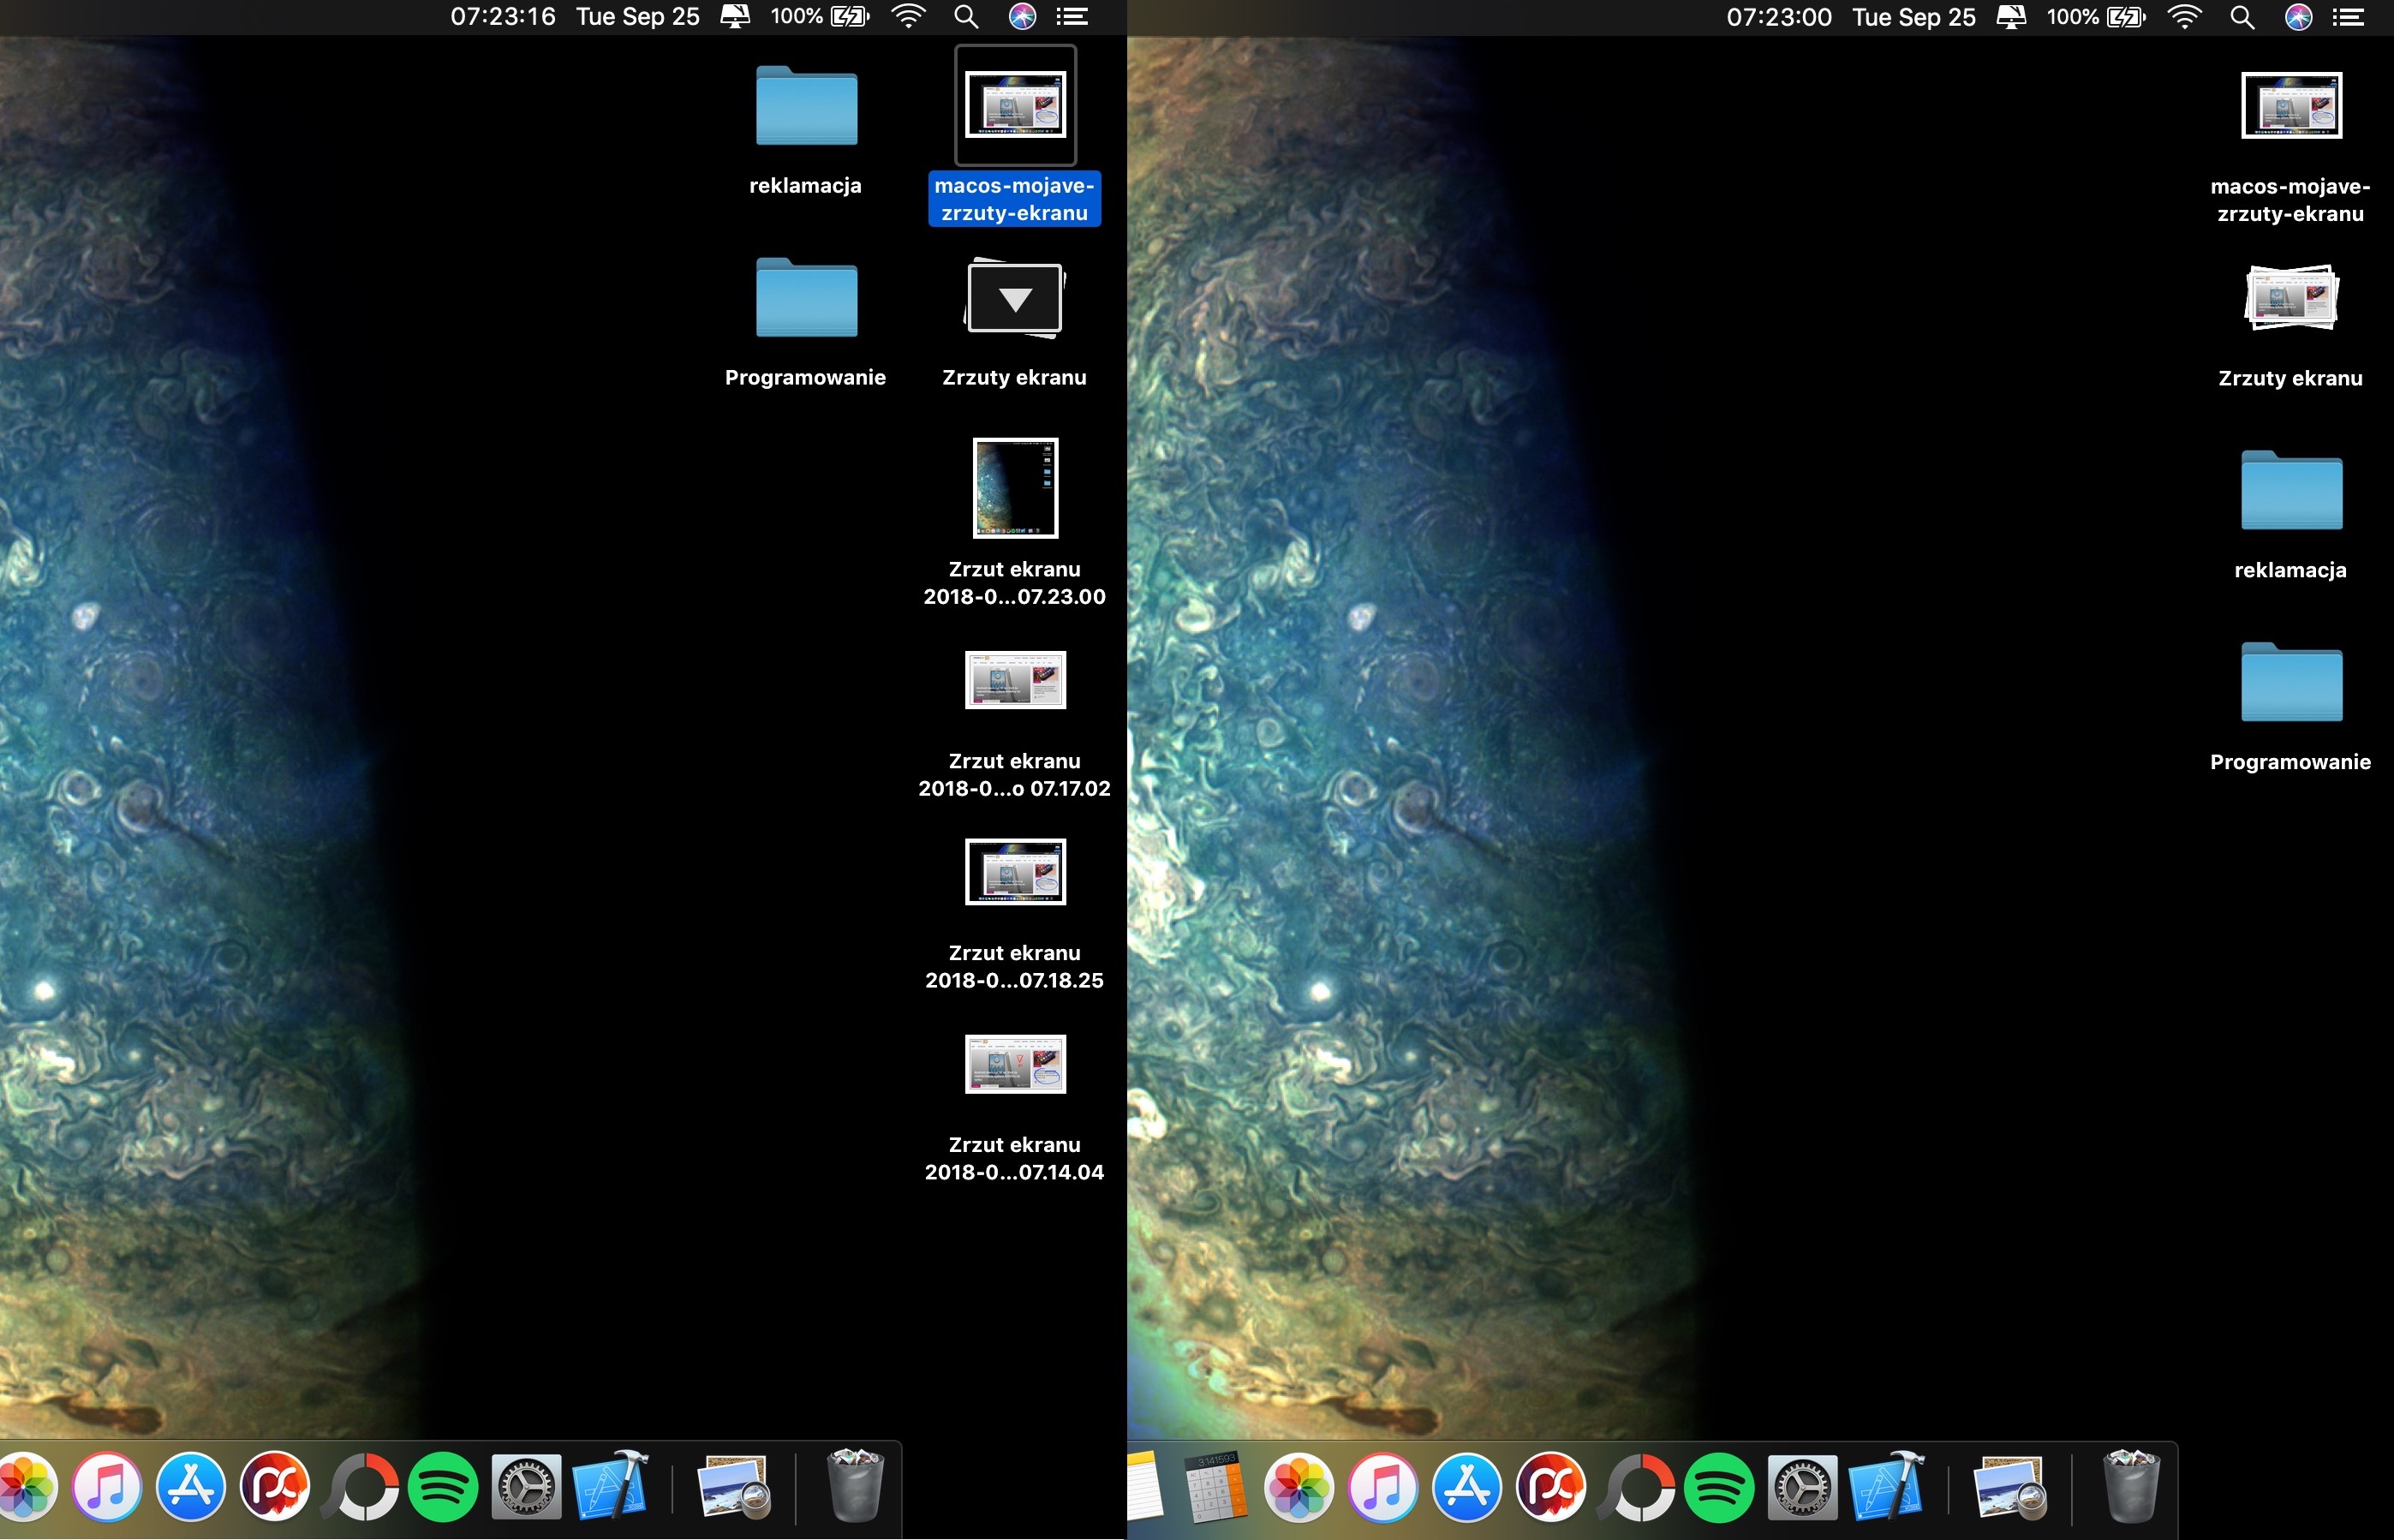Open Photos in the right desktop's Dock
Screen dimensions: 2394x1540
[1299, 1487]
